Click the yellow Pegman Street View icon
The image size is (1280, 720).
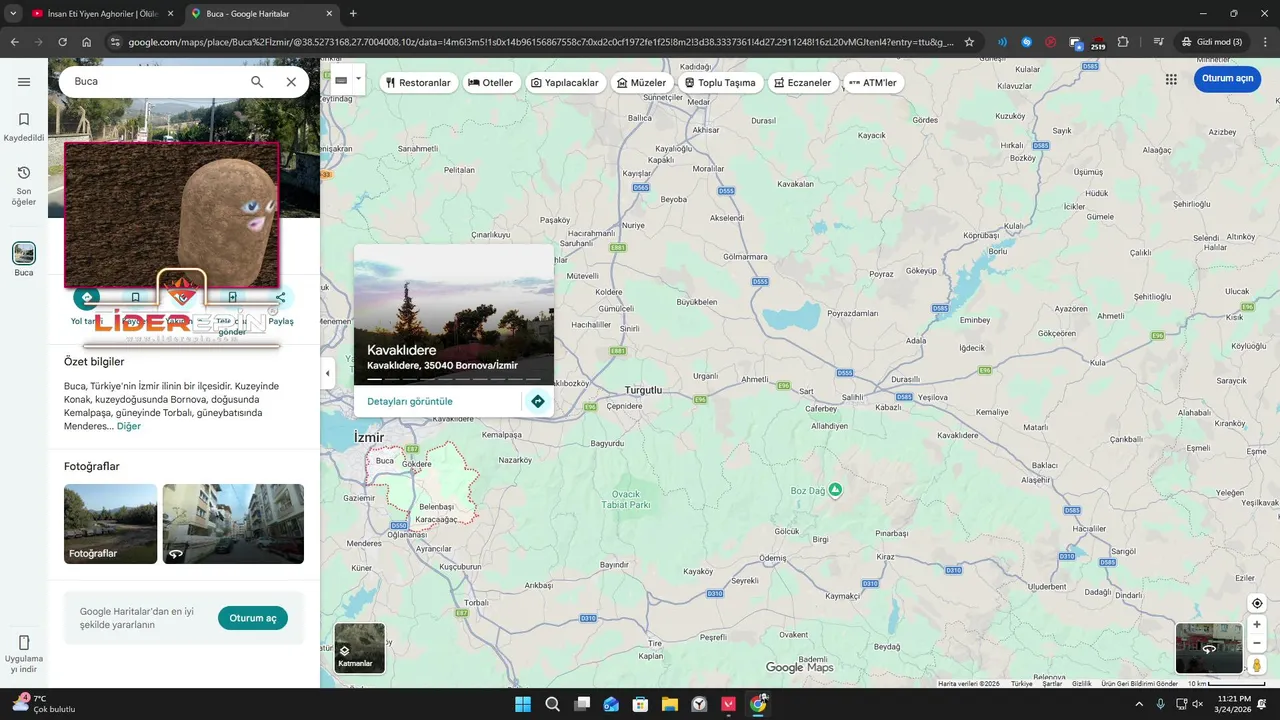1257,665
